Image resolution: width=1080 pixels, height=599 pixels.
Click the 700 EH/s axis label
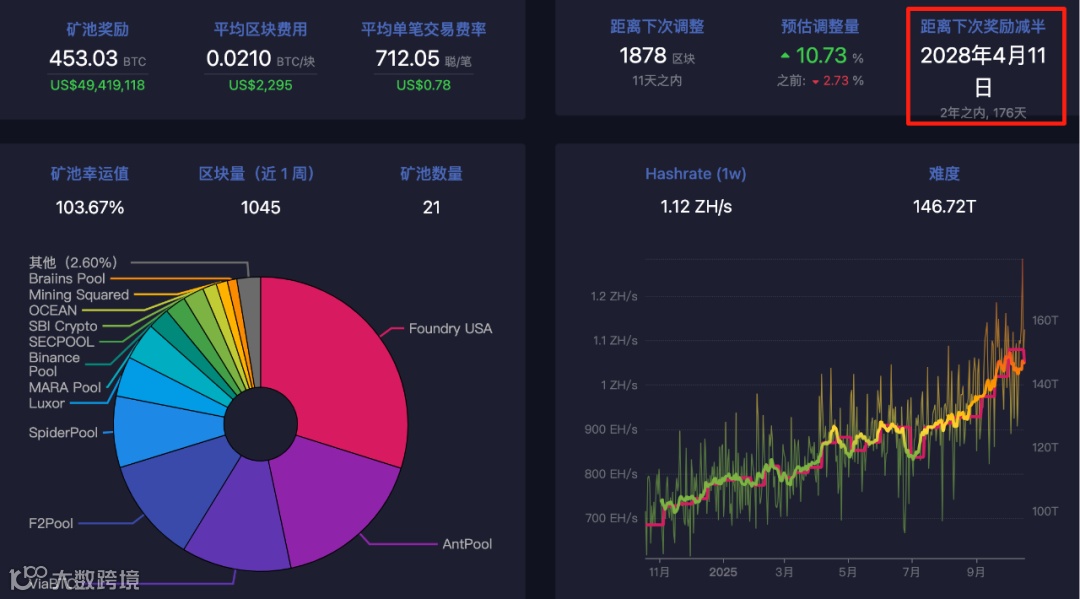coord(611,518)
